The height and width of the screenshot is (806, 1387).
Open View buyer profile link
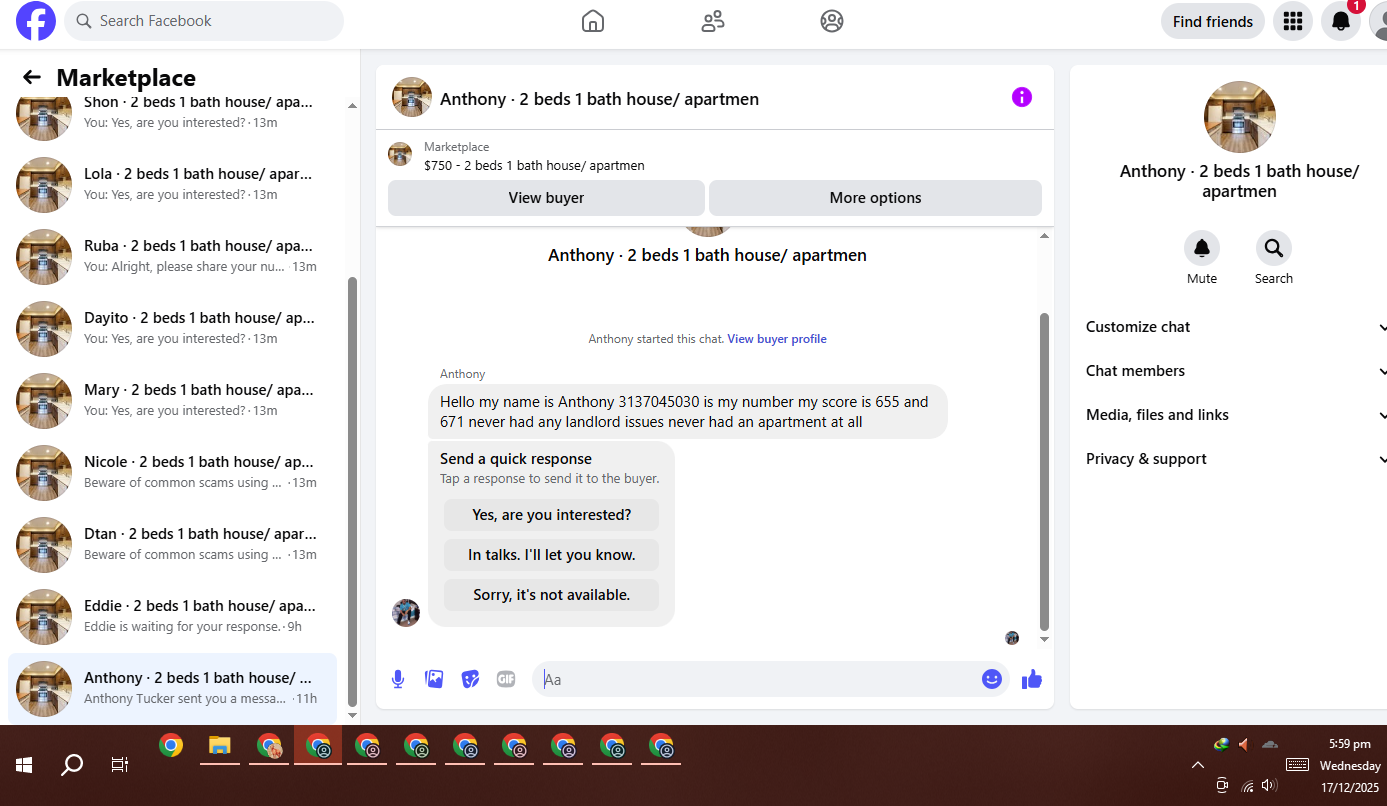coord(777,339)
